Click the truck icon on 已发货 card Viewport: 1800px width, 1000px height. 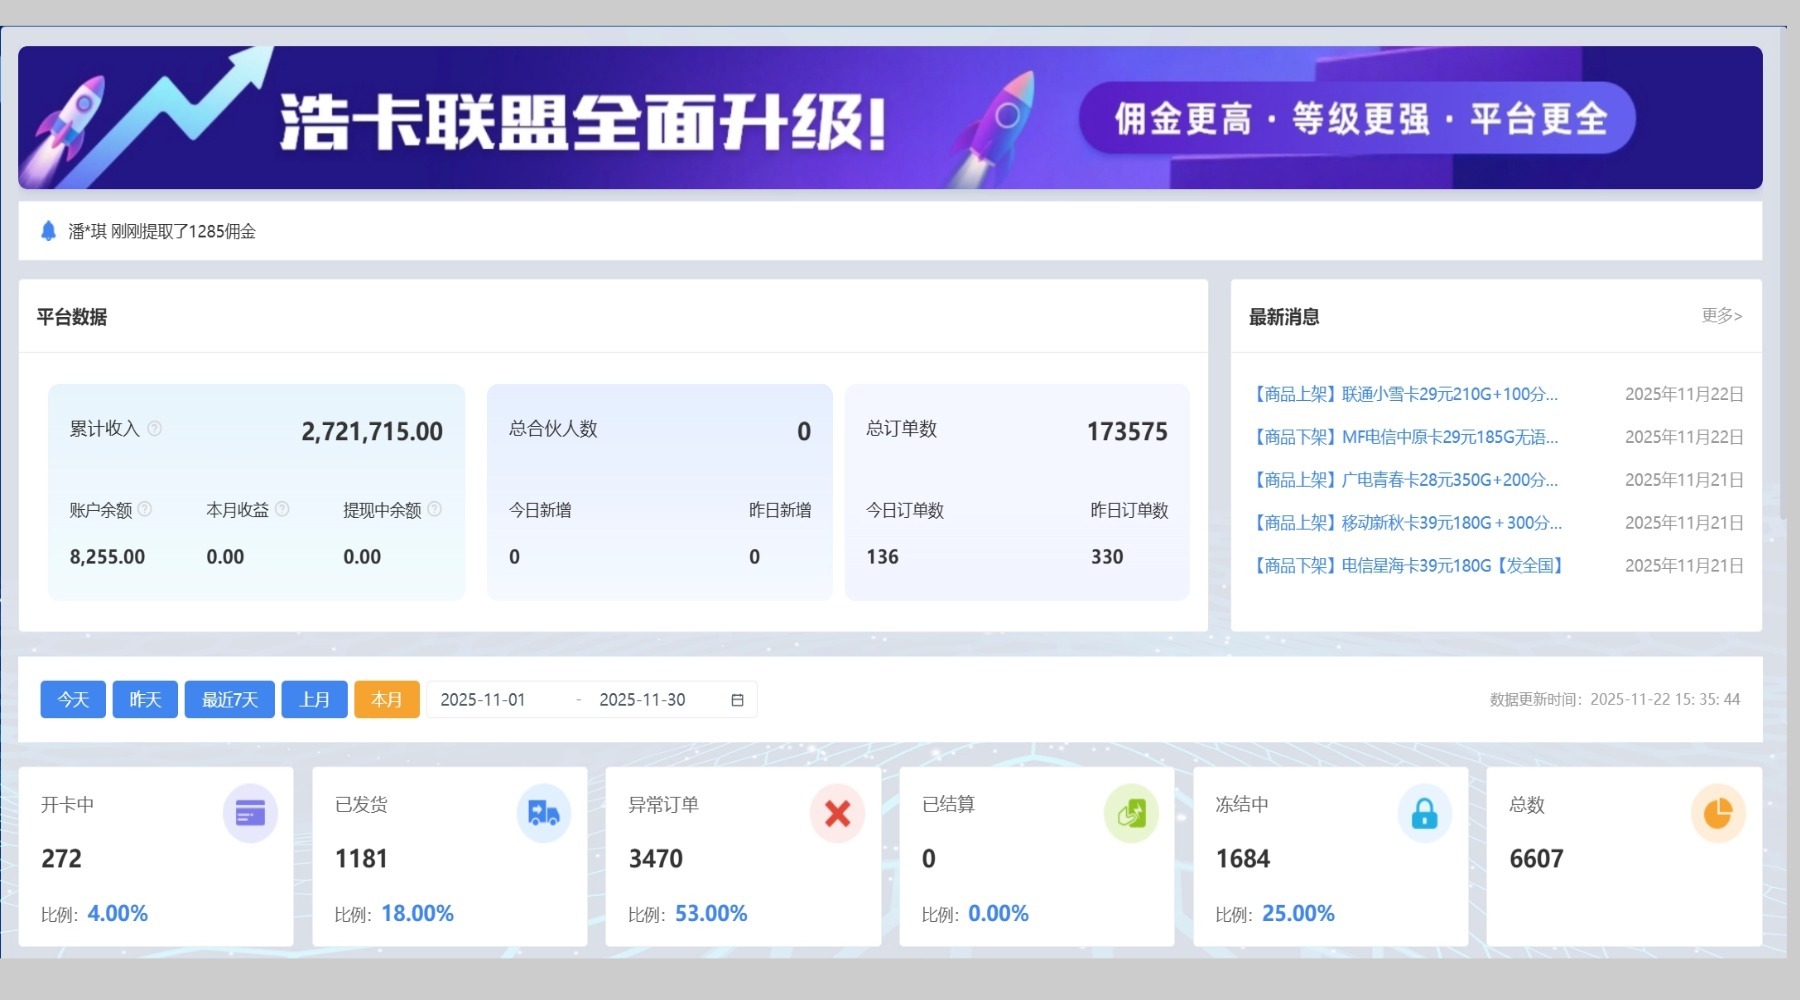543,813
